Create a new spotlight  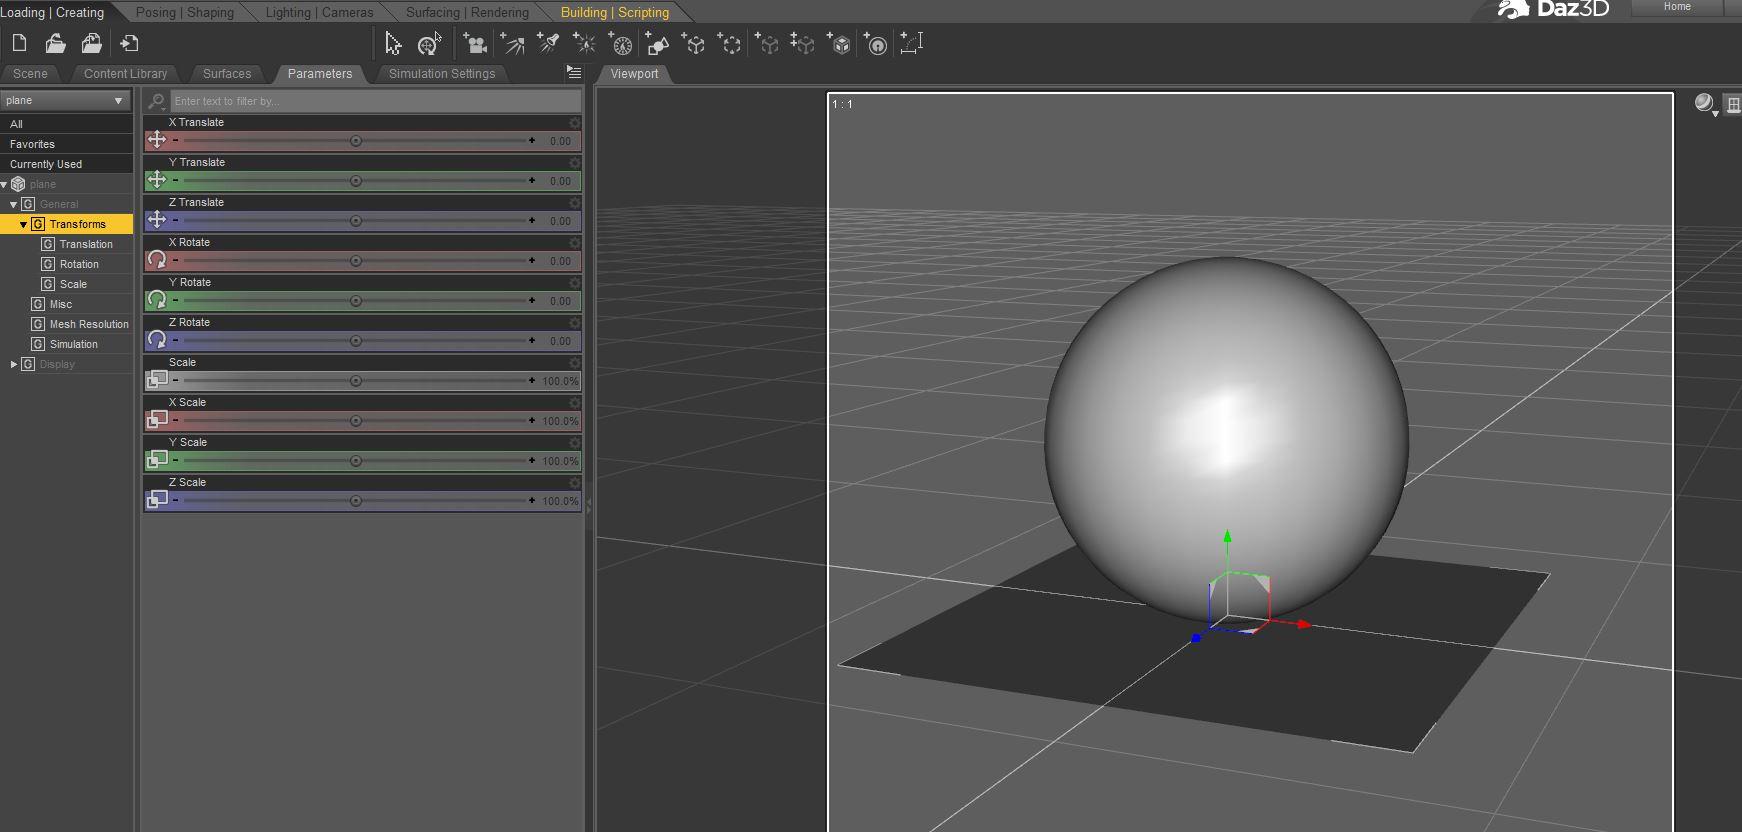(x=548, y=43)
